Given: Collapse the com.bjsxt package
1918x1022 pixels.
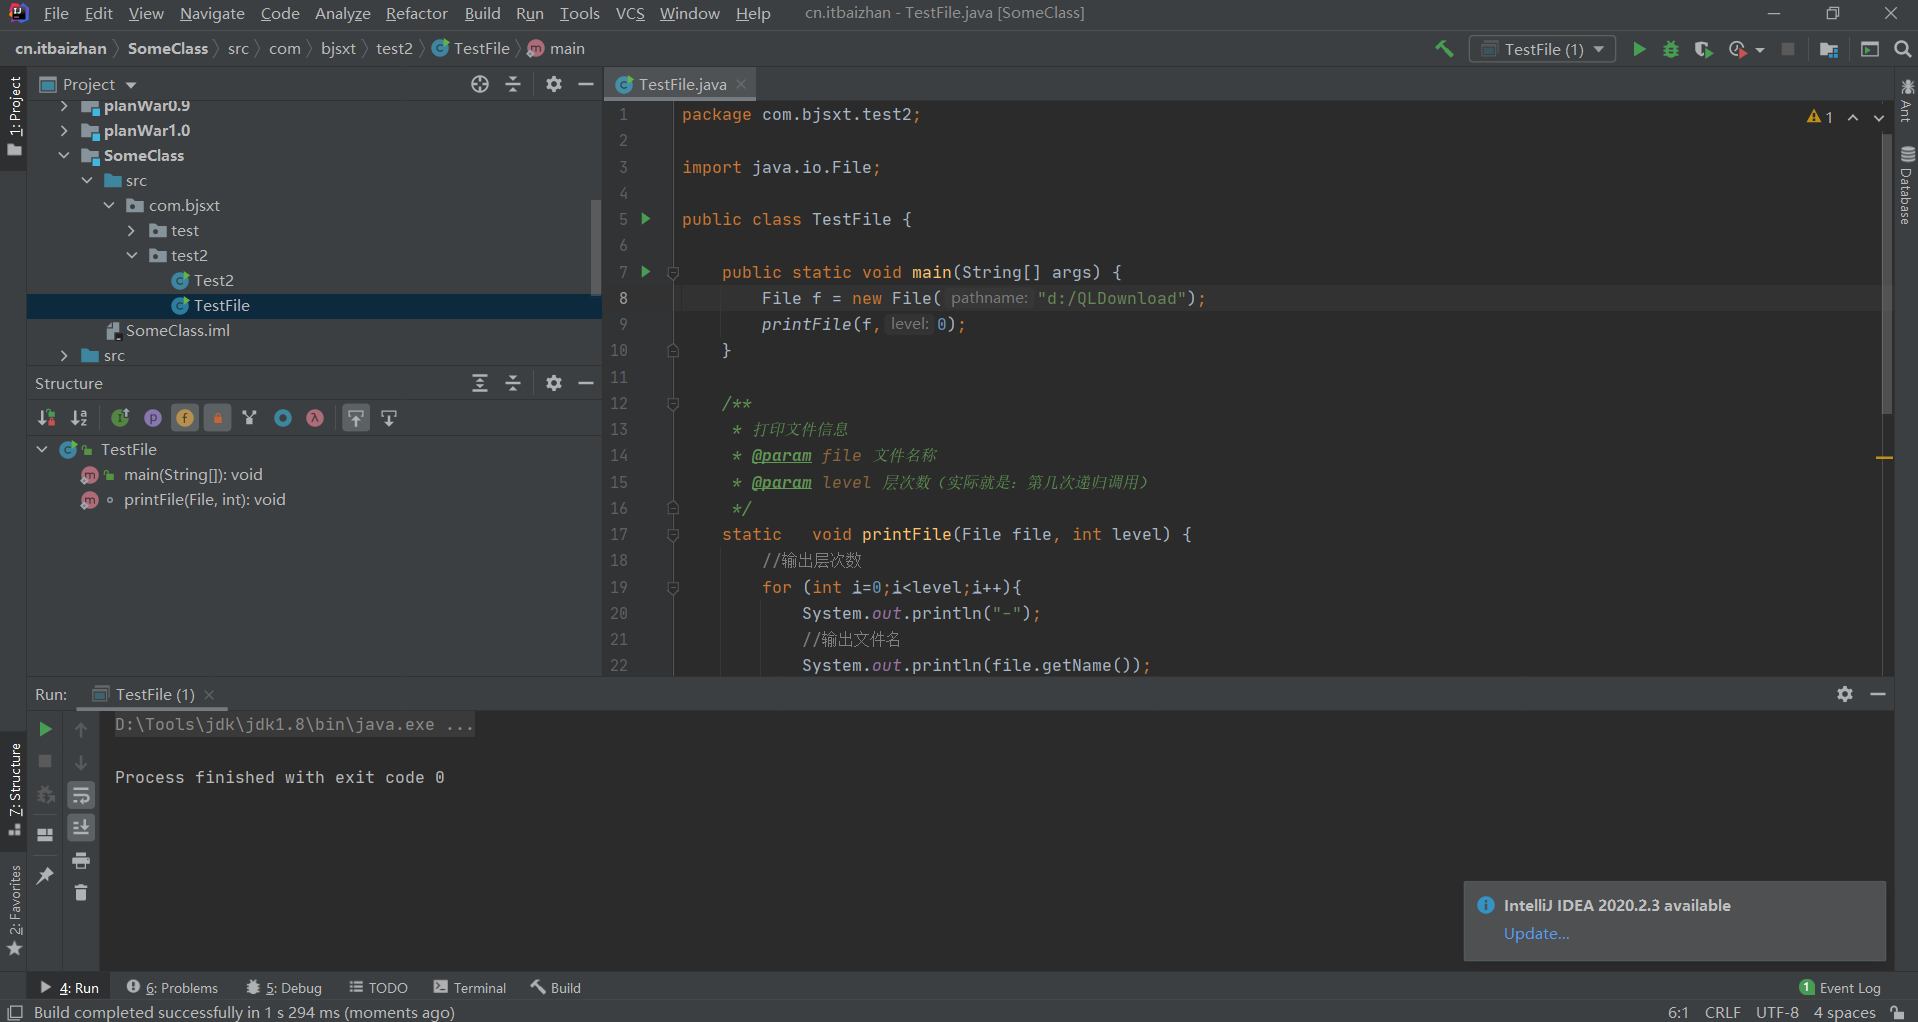Looking at the screenshot, I should (x=109, y=205).
